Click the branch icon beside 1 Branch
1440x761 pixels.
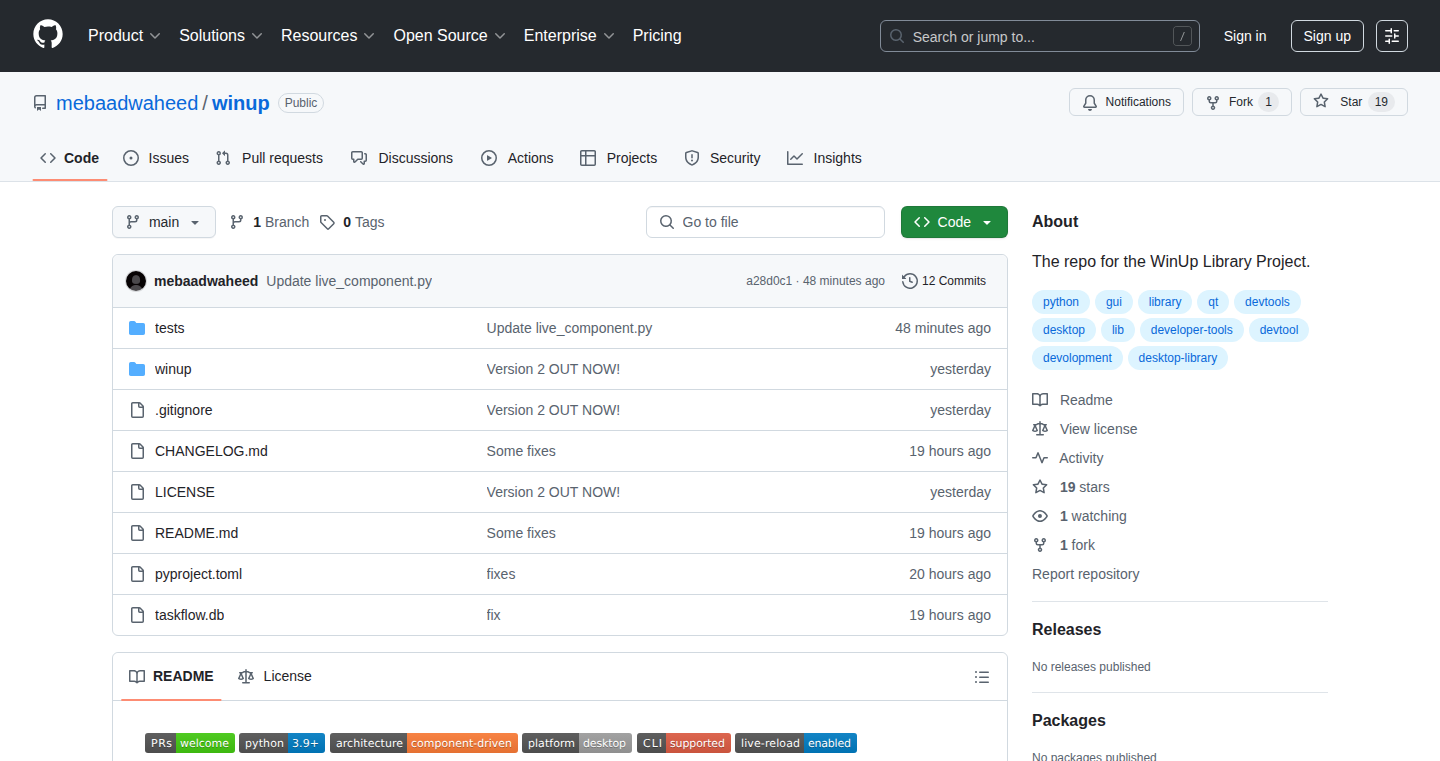237,222
